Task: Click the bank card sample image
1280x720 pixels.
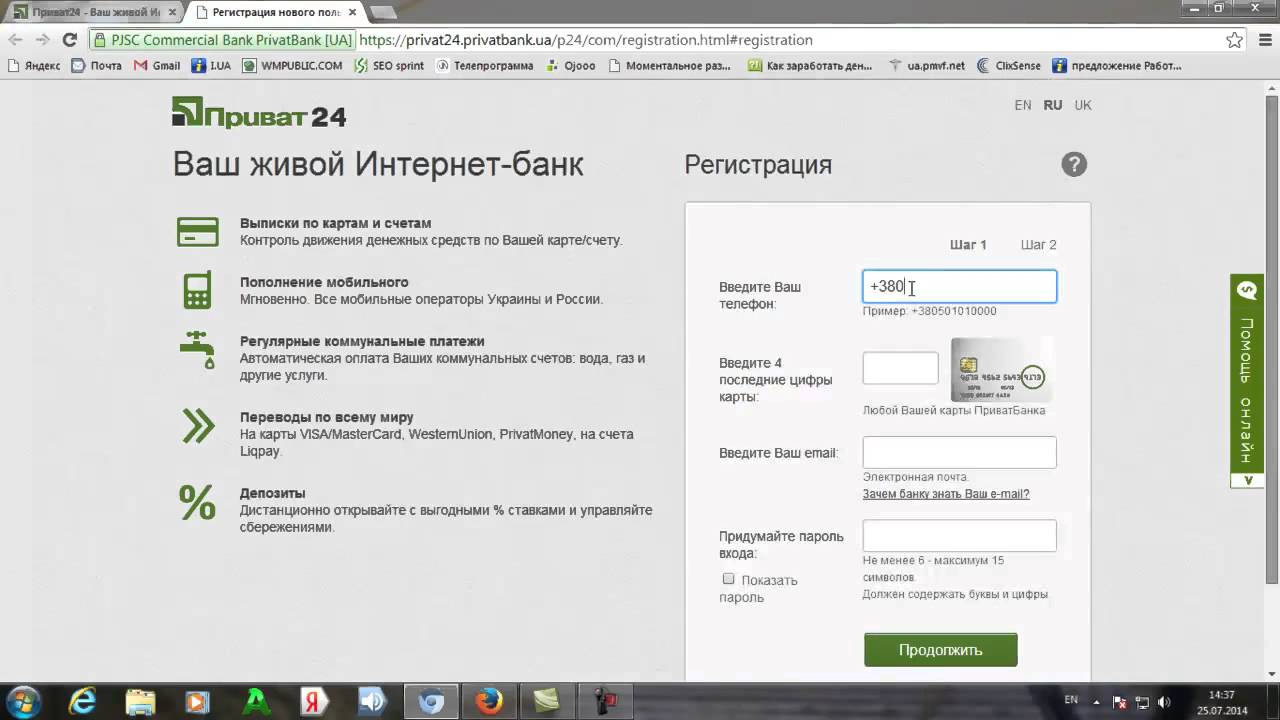Action: (1000, 369)
